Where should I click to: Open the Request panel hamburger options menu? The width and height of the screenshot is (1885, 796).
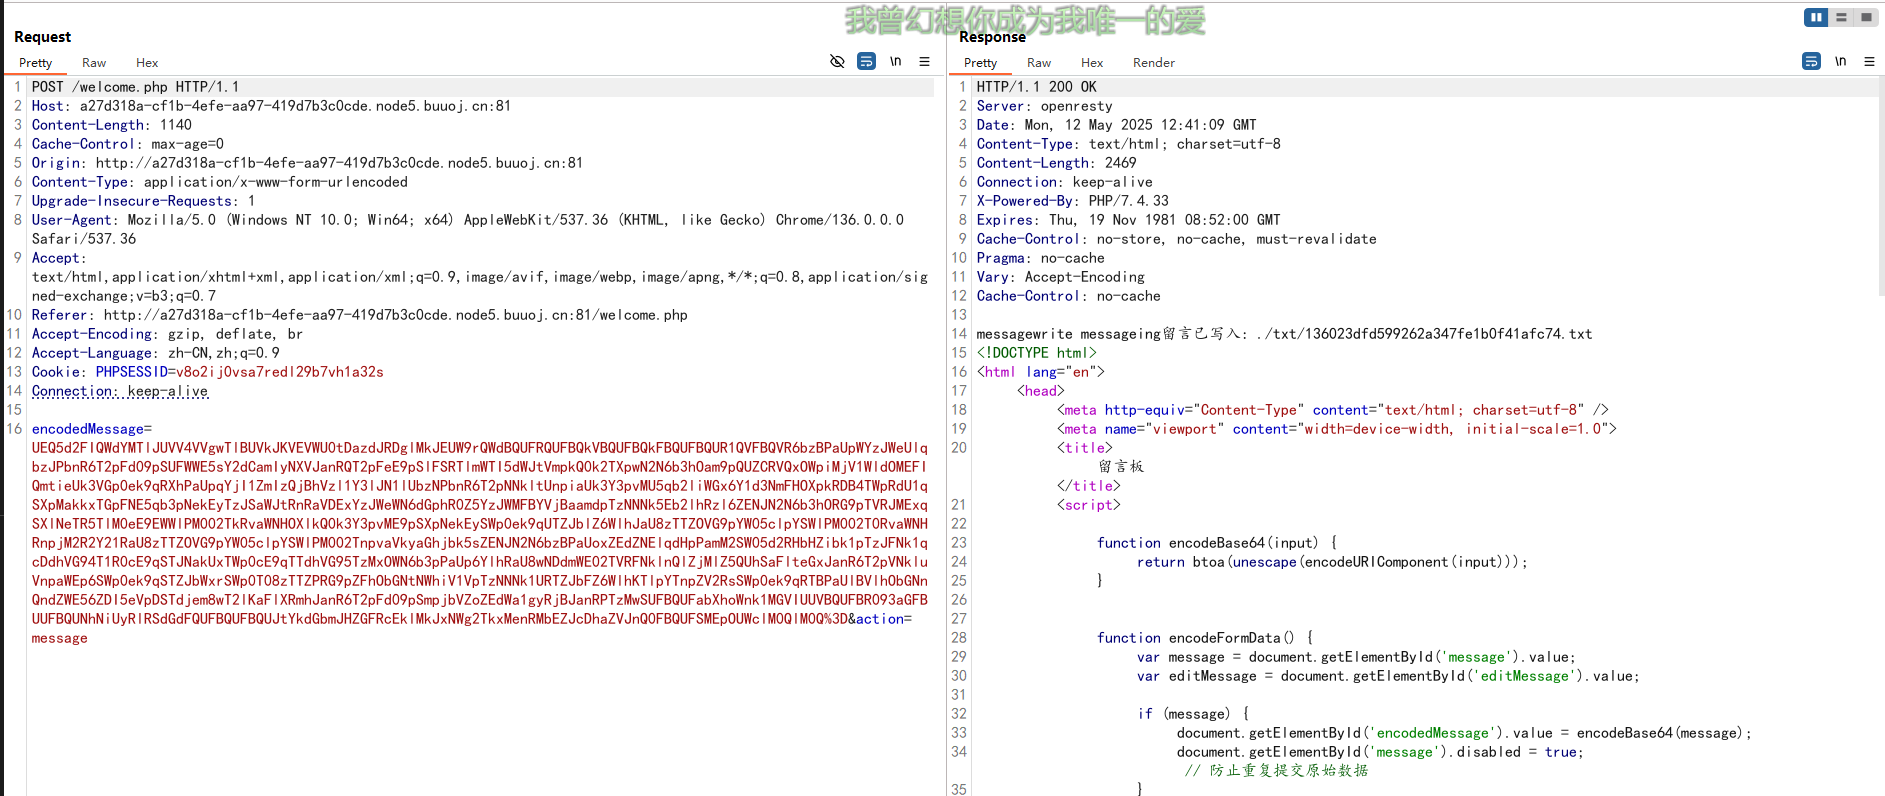pyautogui.click(x=924, y=62)
